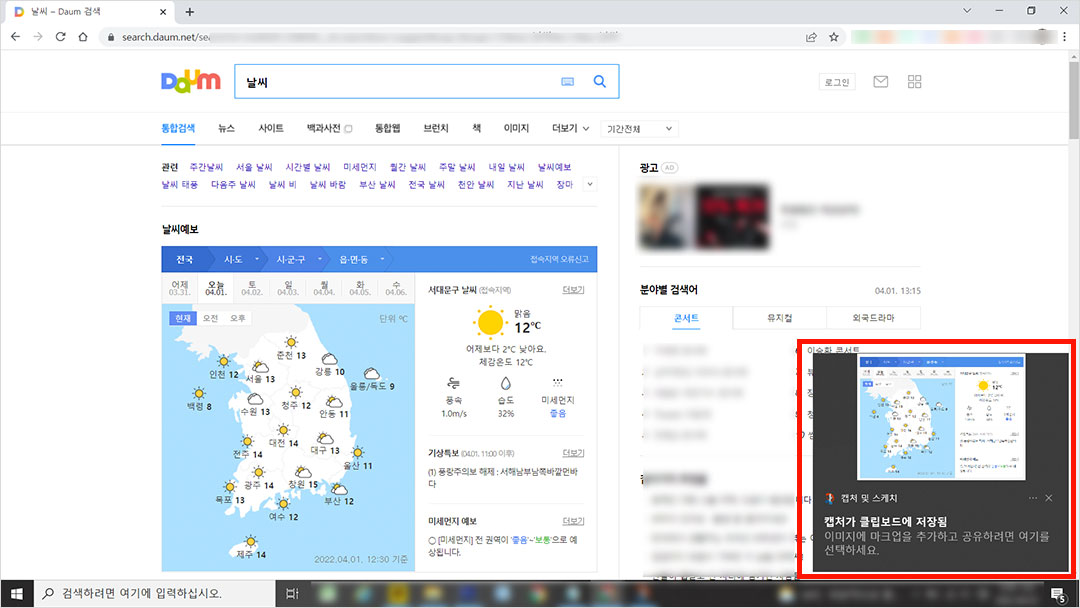This screenshot has width=1080, height=608.
Task: Select 토 04.02 date
Action: [251, 288]
